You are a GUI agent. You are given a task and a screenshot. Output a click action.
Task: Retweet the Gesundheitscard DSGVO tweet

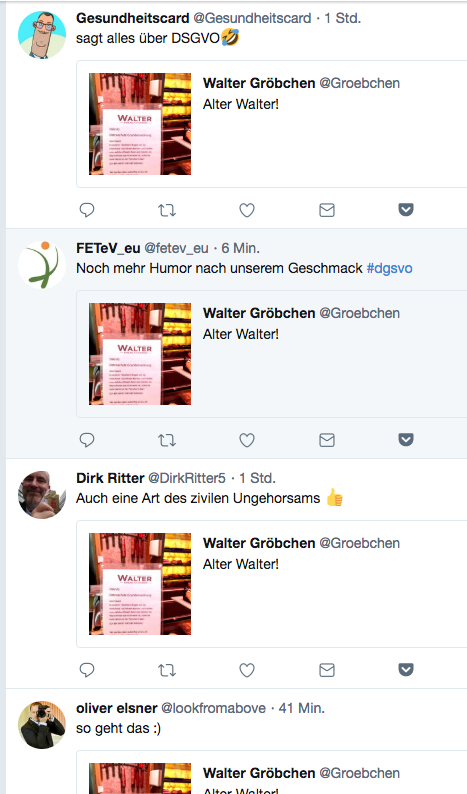167,210
